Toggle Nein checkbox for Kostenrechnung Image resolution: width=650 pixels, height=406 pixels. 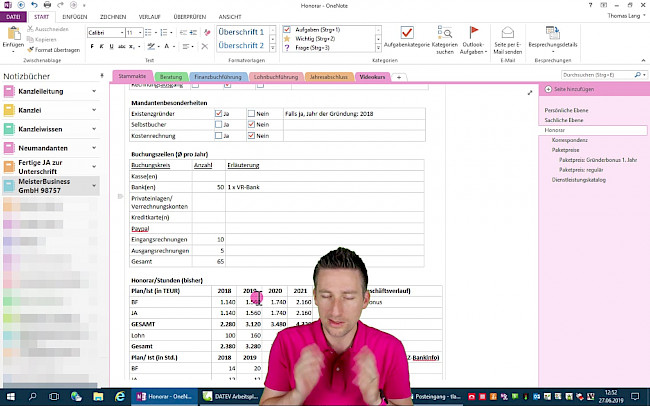click(x=251, y=133)
